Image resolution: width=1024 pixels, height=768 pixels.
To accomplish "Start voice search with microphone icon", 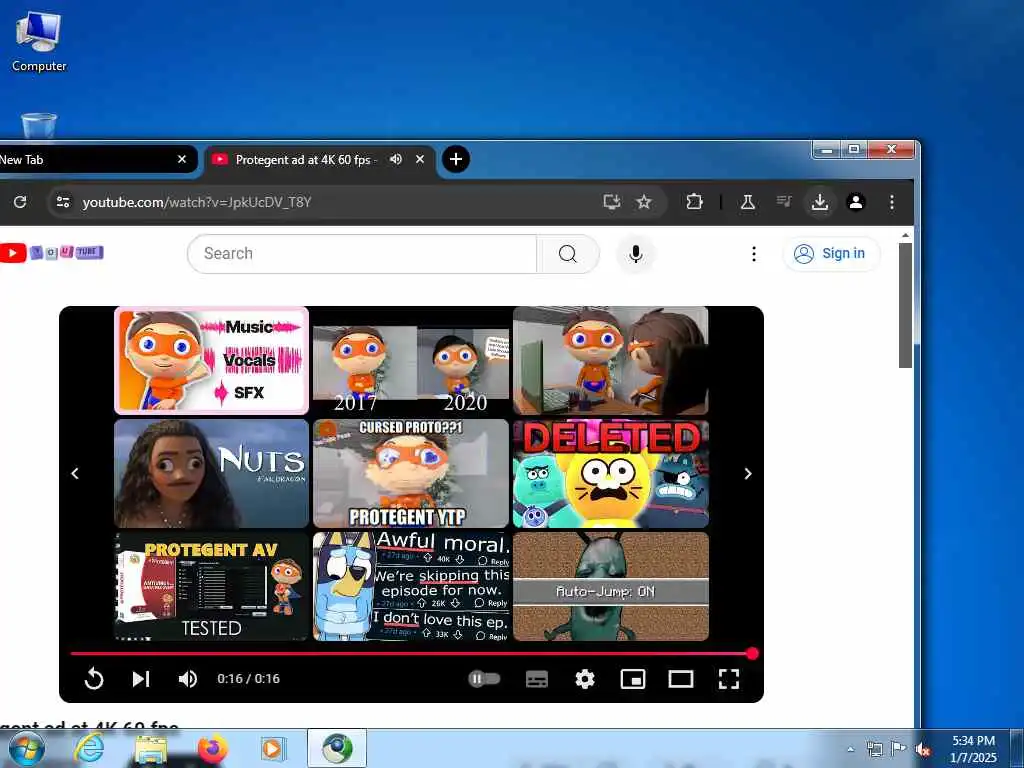I will [635, 253].
